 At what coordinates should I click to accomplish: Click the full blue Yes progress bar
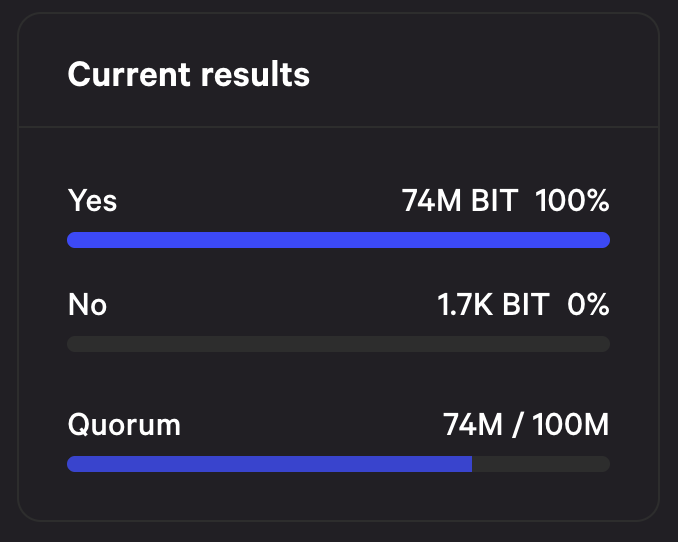[339, 240]
